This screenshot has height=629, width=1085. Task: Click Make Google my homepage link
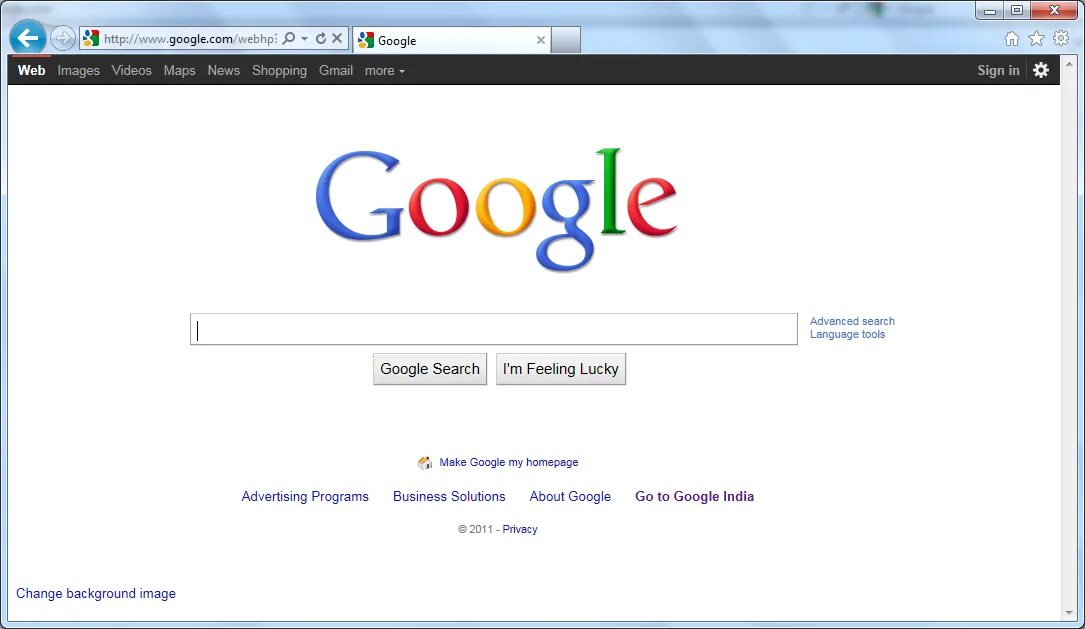tap(509, 462)
